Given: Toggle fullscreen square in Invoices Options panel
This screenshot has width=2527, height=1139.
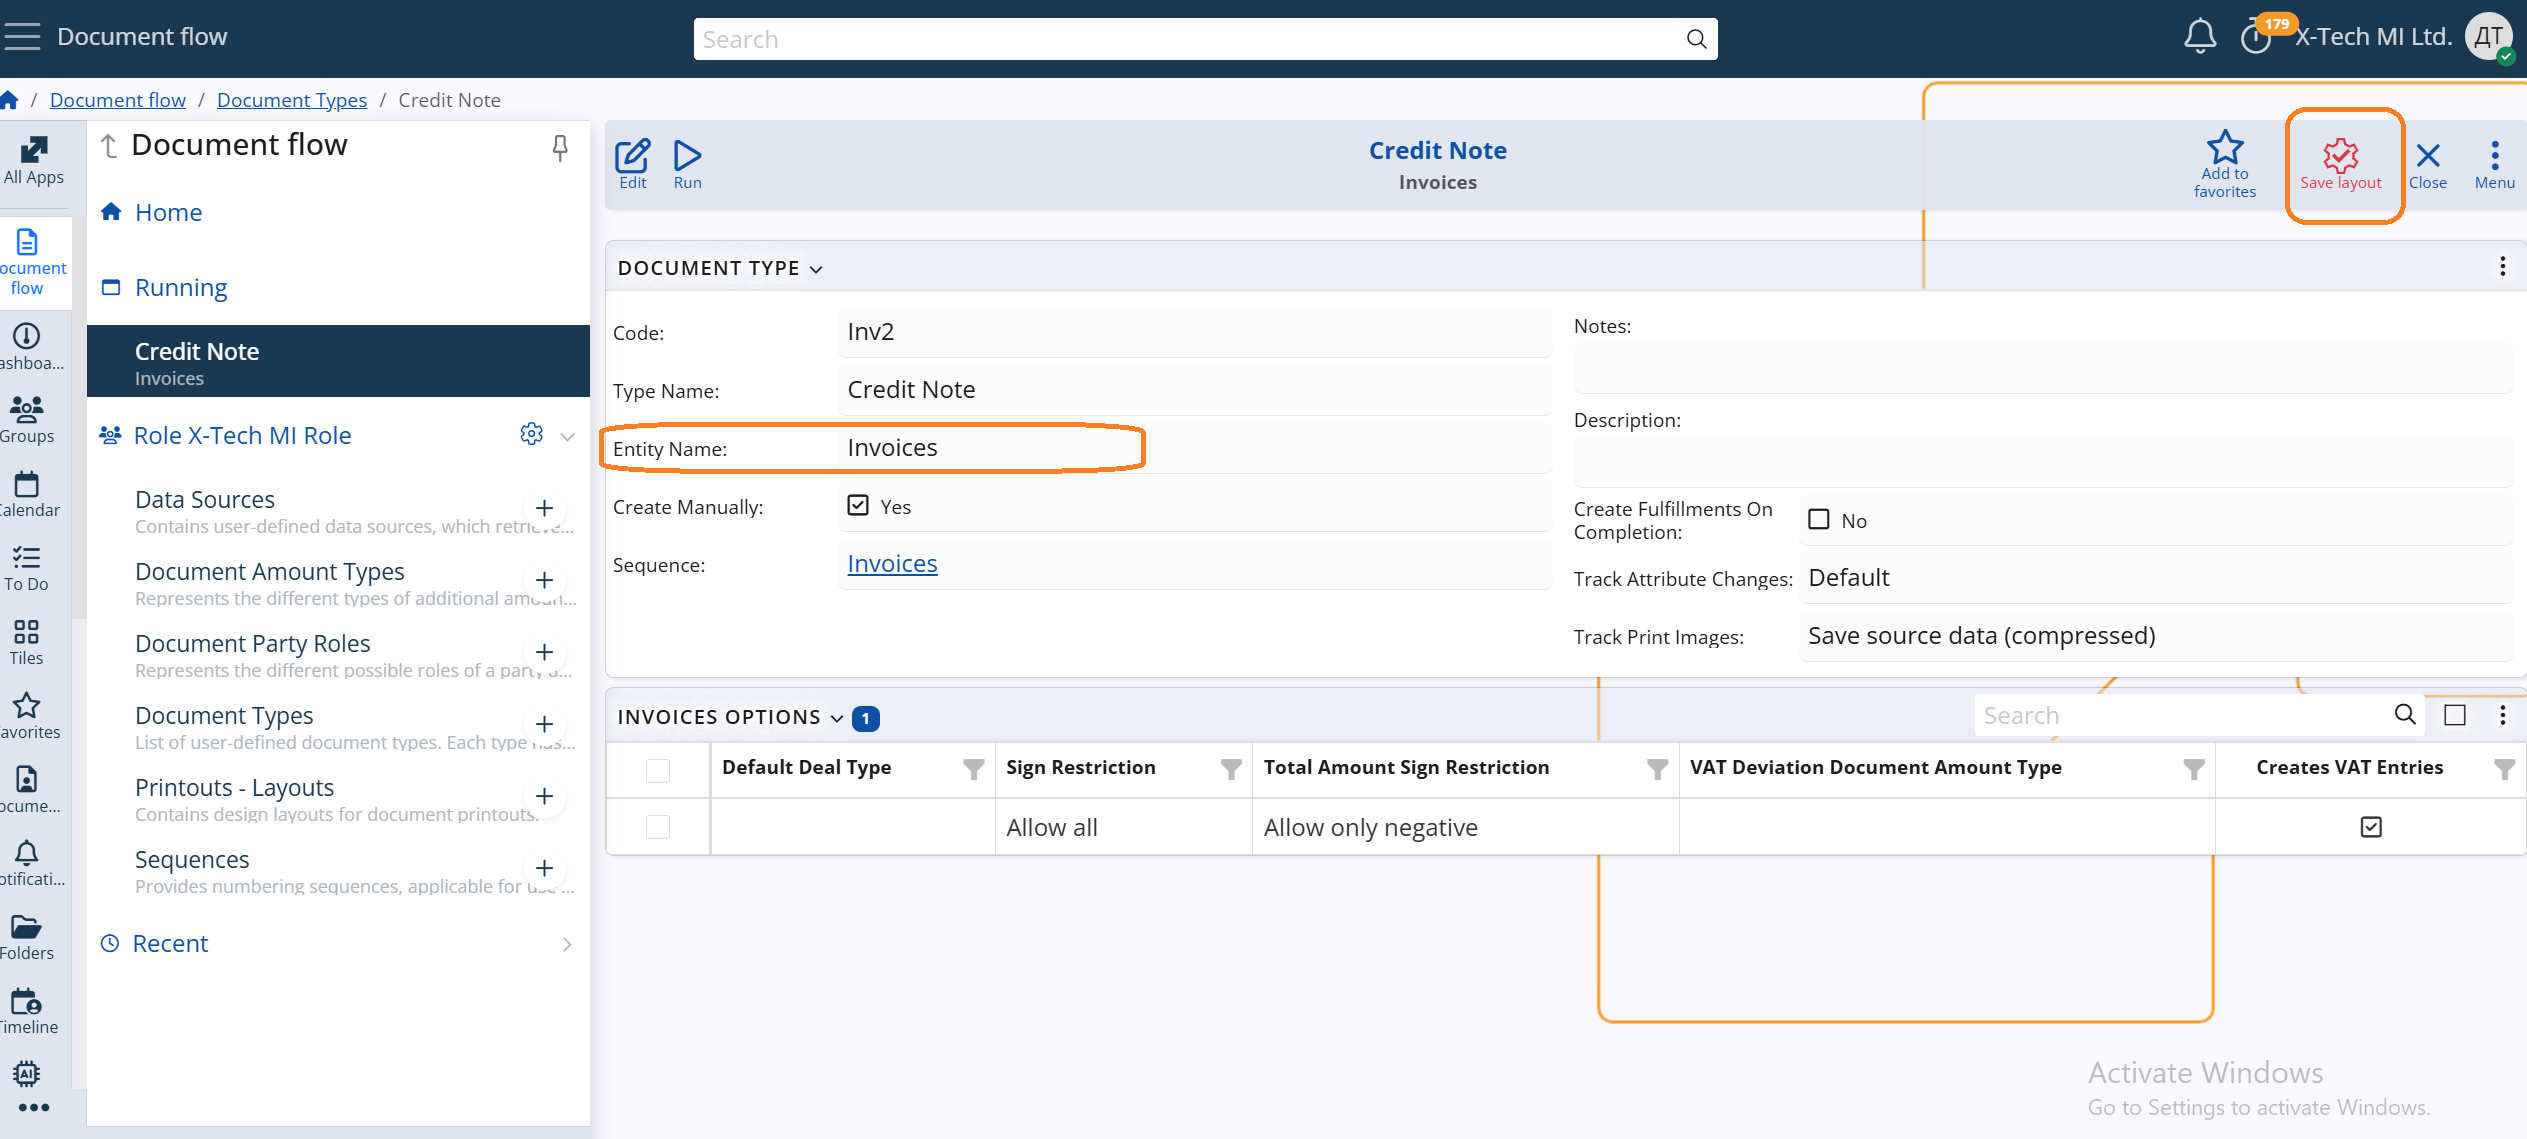Looking at the screenshot, I should point(2455,715).
